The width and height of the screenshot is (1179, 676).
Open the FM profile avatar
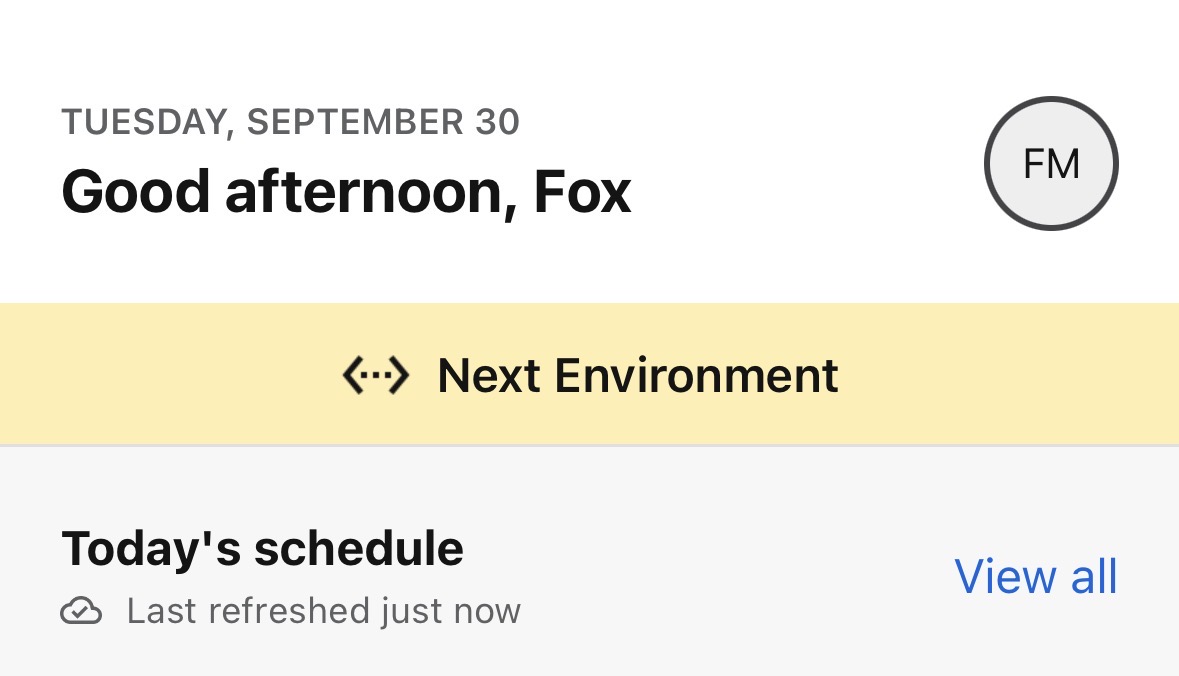1051,163
